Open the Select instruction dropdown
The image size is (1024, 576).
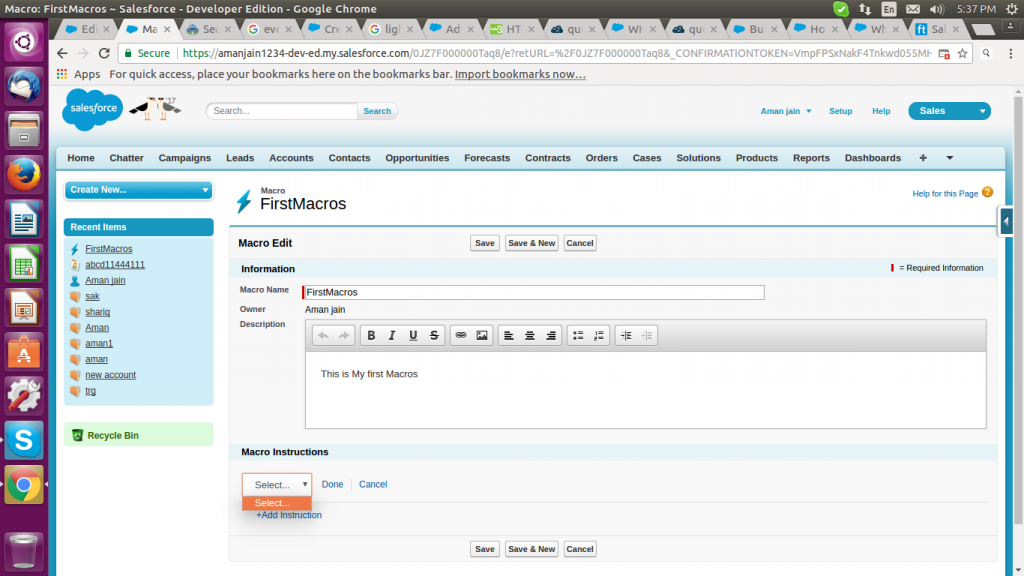click(277, 484)
